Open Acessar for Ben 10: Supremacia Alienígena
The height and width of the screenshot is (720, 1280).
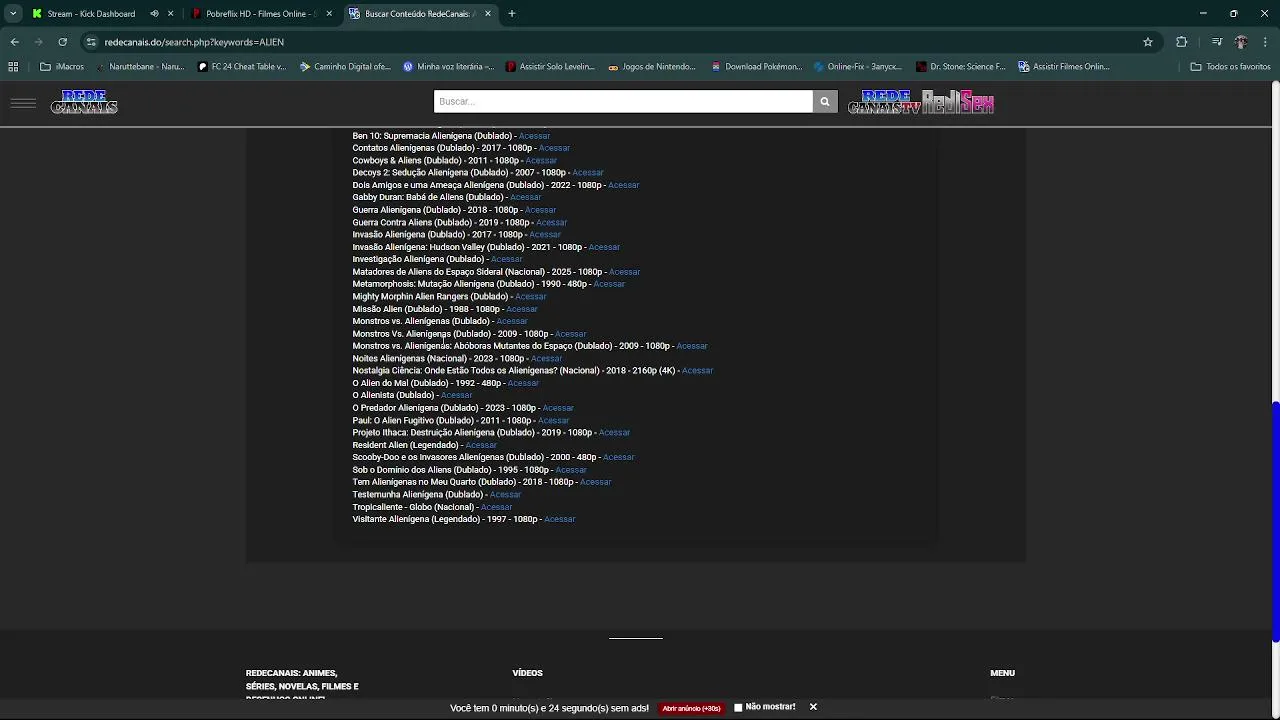pos(534,136)
